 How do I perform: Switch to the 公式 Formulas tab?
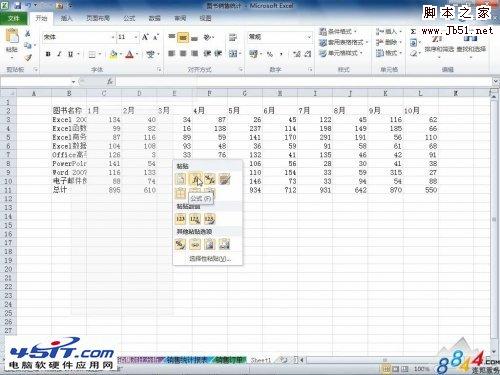(x=129, y=18)
